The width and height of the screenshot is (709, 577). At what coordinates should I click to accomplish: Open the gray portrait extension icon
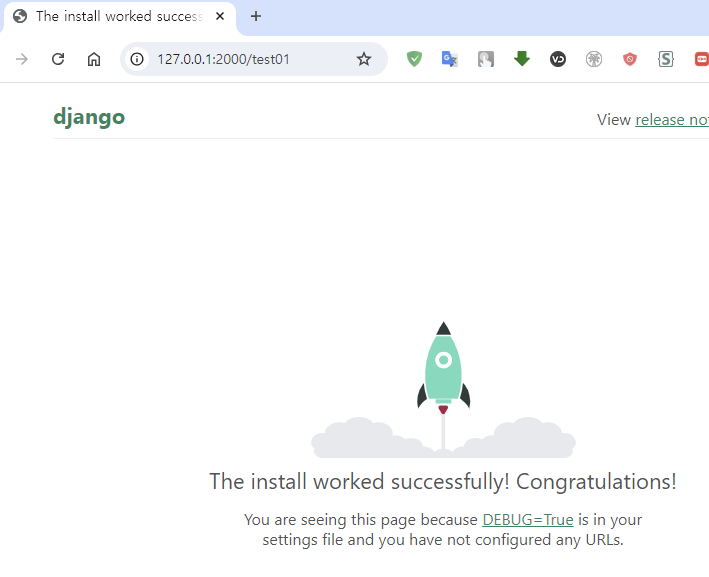[x=486, y=59]
